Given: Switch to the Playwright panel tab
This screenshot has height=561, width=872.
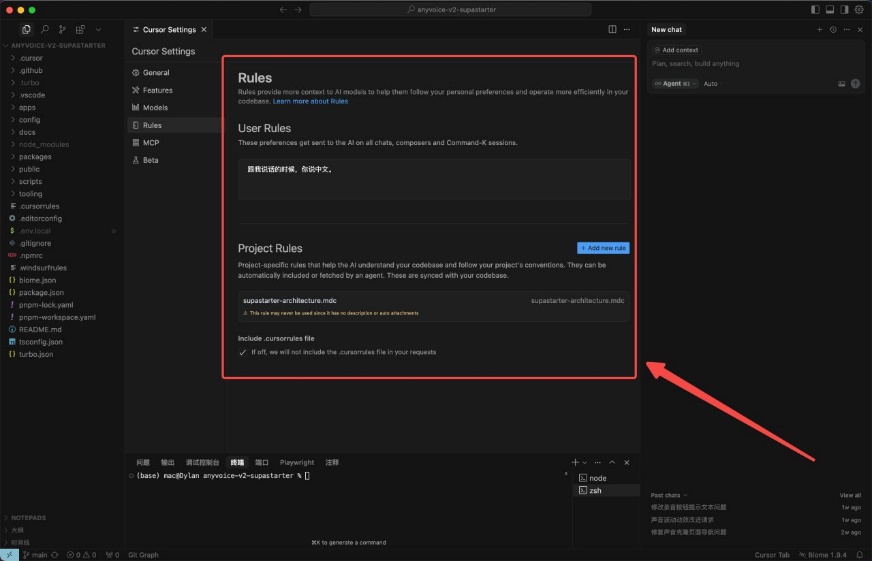Looking at the screenshot, I should (297, 463).
